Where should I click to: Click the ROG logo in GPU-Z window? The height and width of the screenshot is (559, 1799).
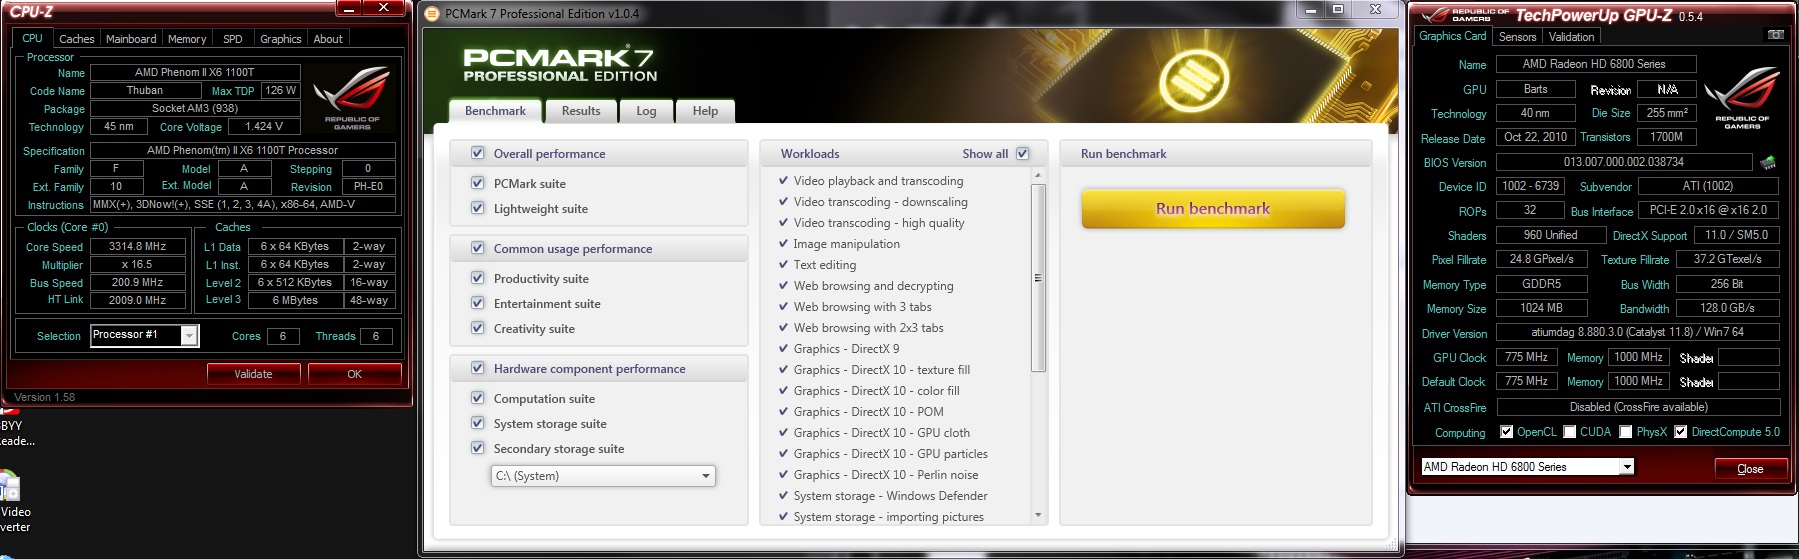[1741, 98]
